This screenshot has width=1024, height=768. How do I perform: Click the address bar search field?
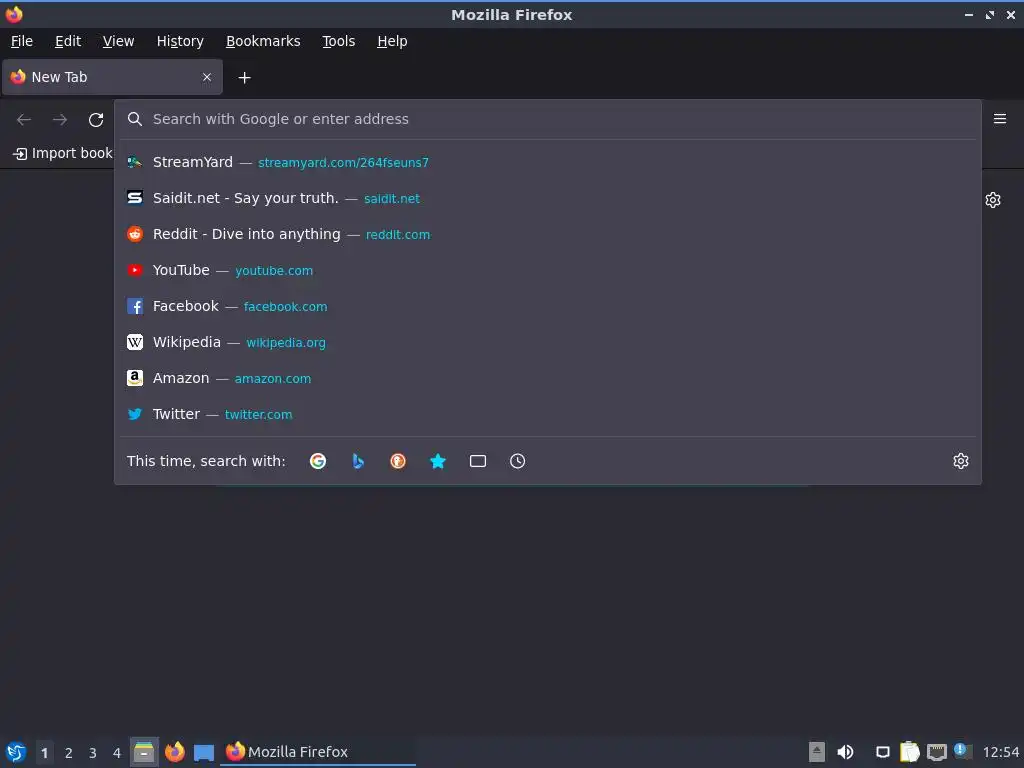[x=547, y=119]
